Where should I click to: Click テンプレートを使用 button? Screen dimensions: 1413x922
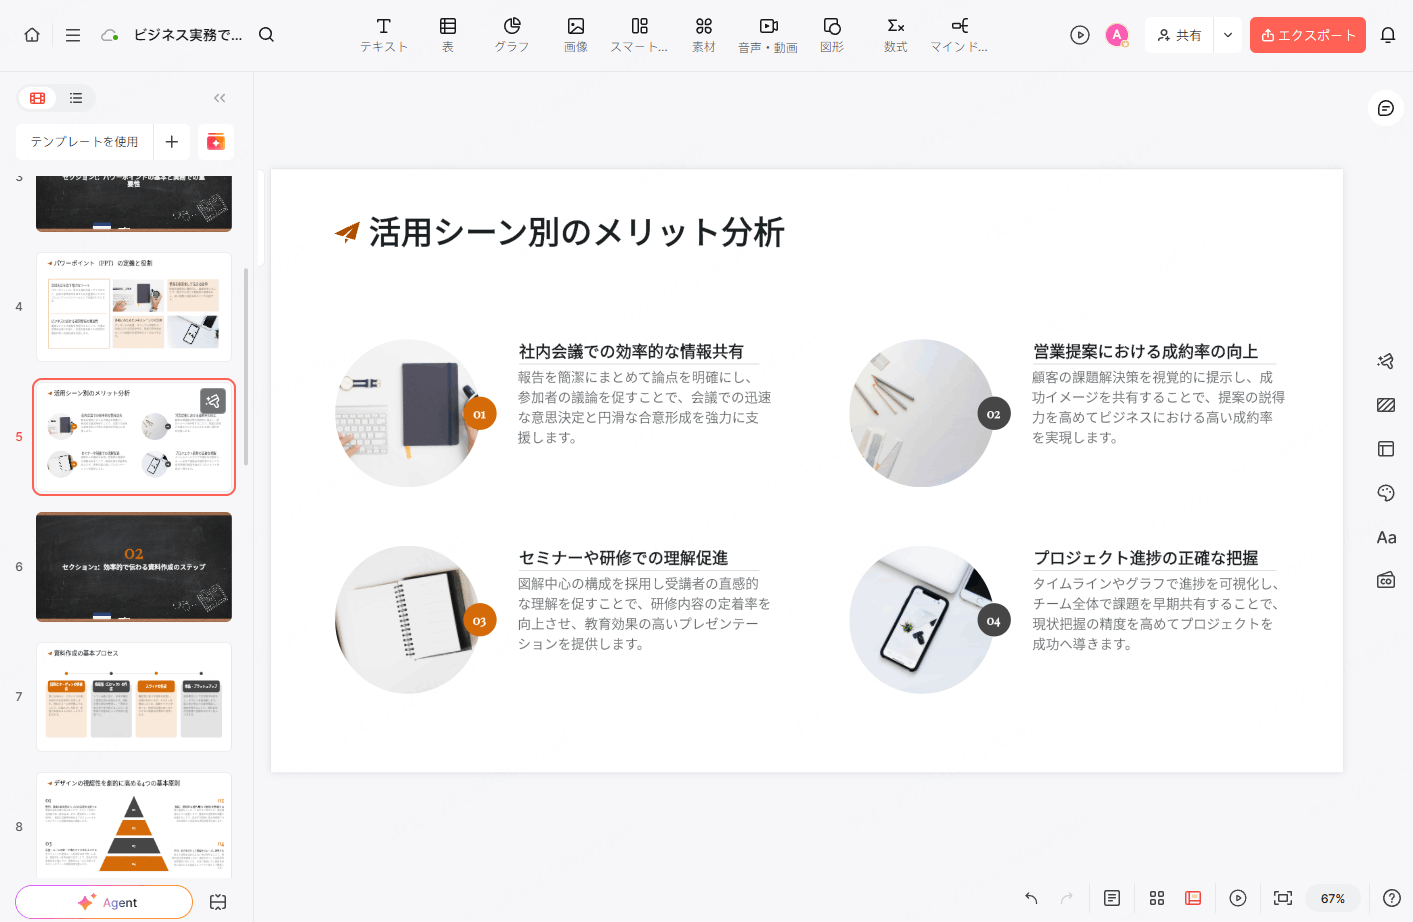point(85,142)
